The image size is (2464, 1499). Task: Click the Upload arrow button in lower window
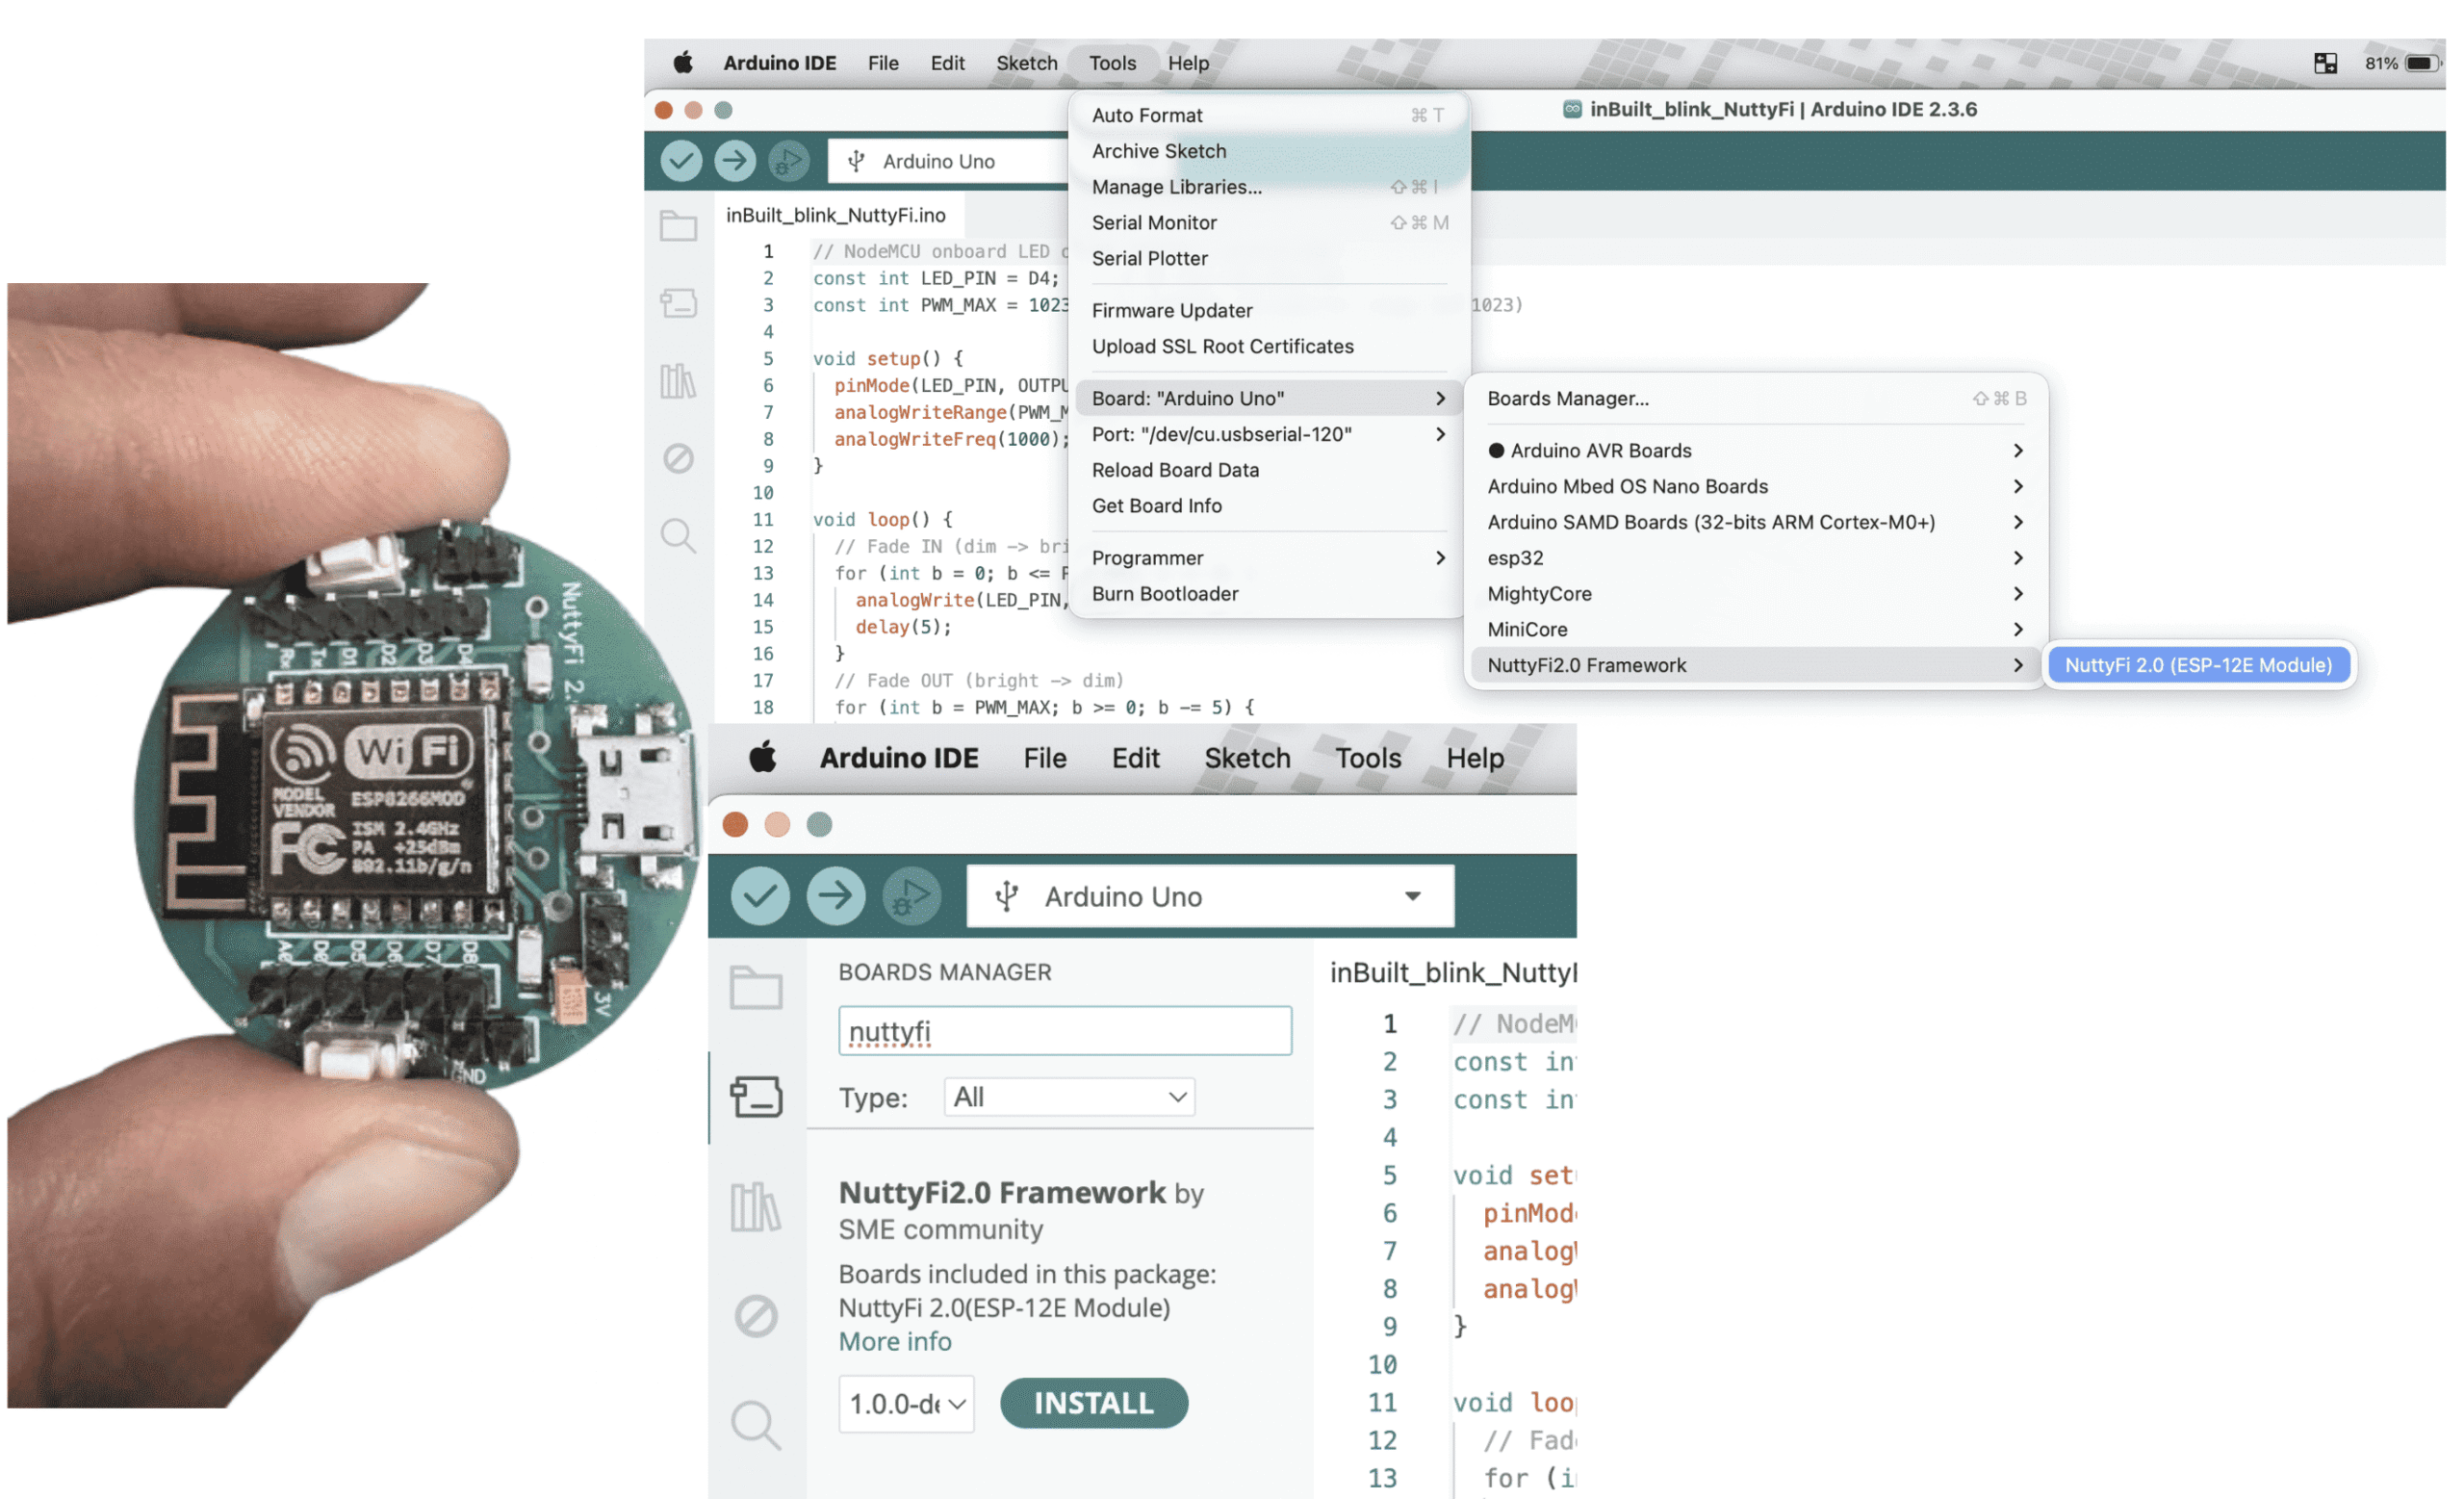click(x=835, y=895)
